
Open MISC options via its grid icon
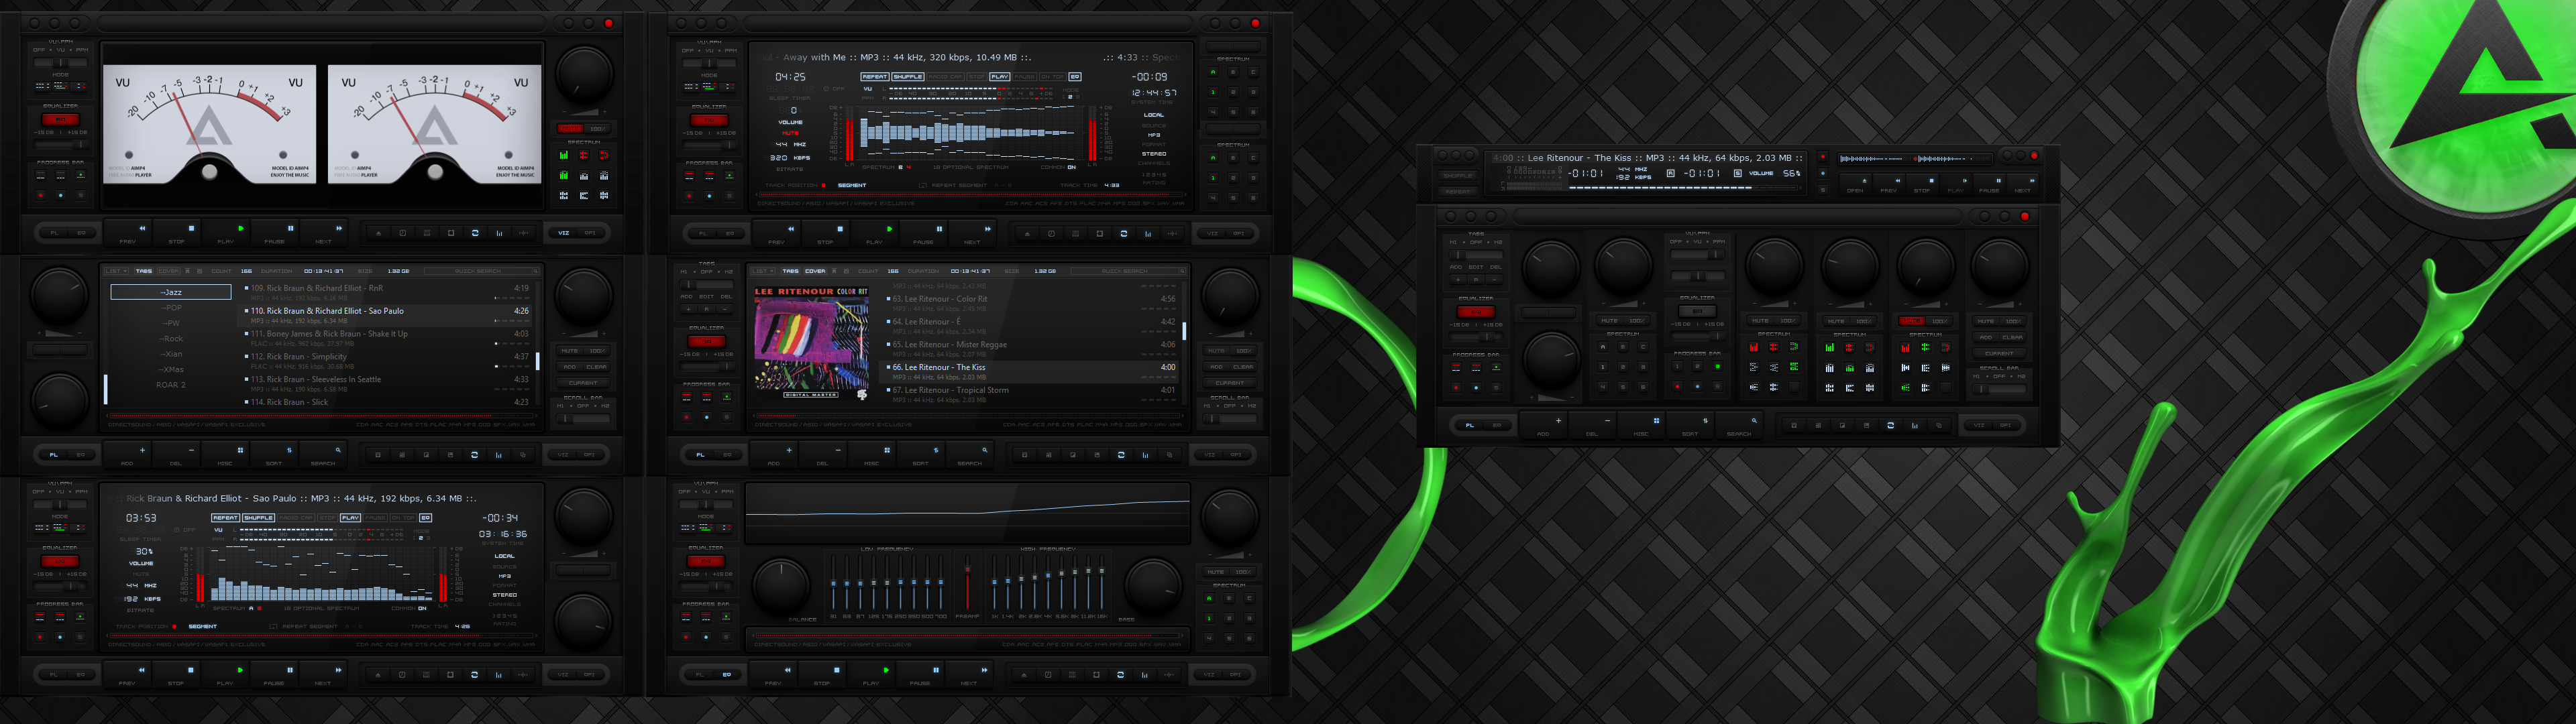tap(241, 451)
